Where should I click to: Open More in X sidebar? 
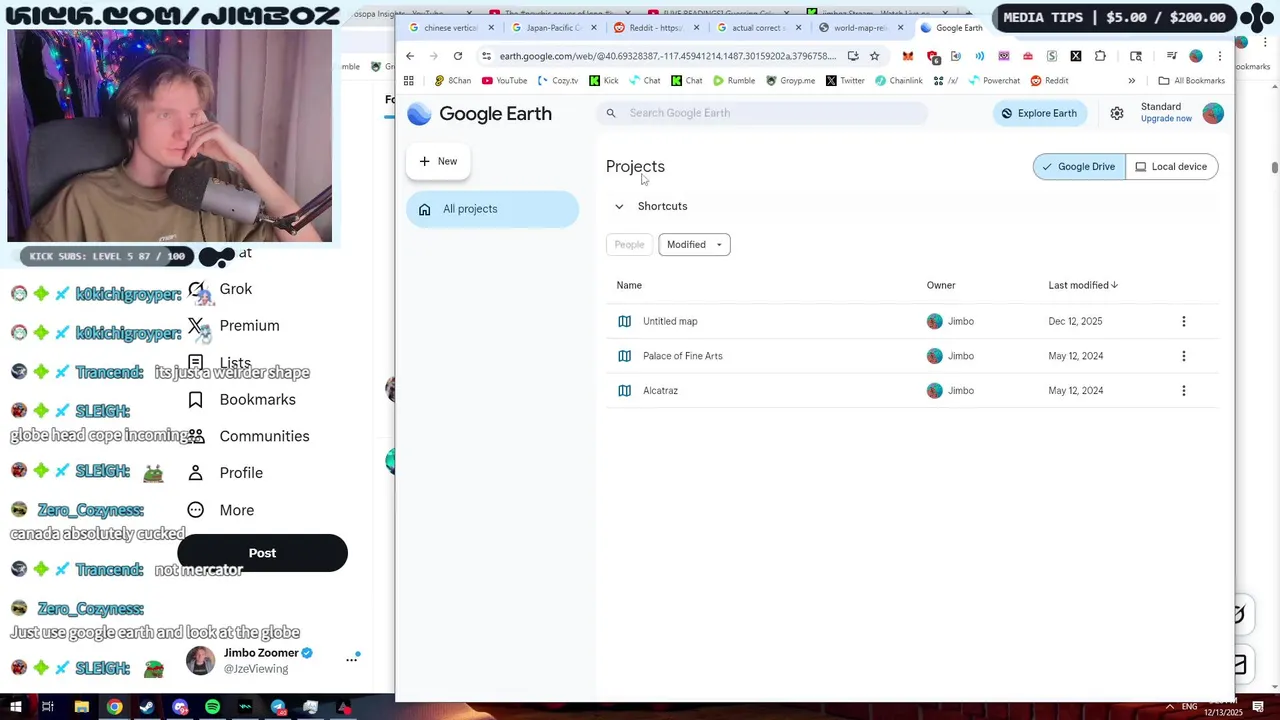222,510
